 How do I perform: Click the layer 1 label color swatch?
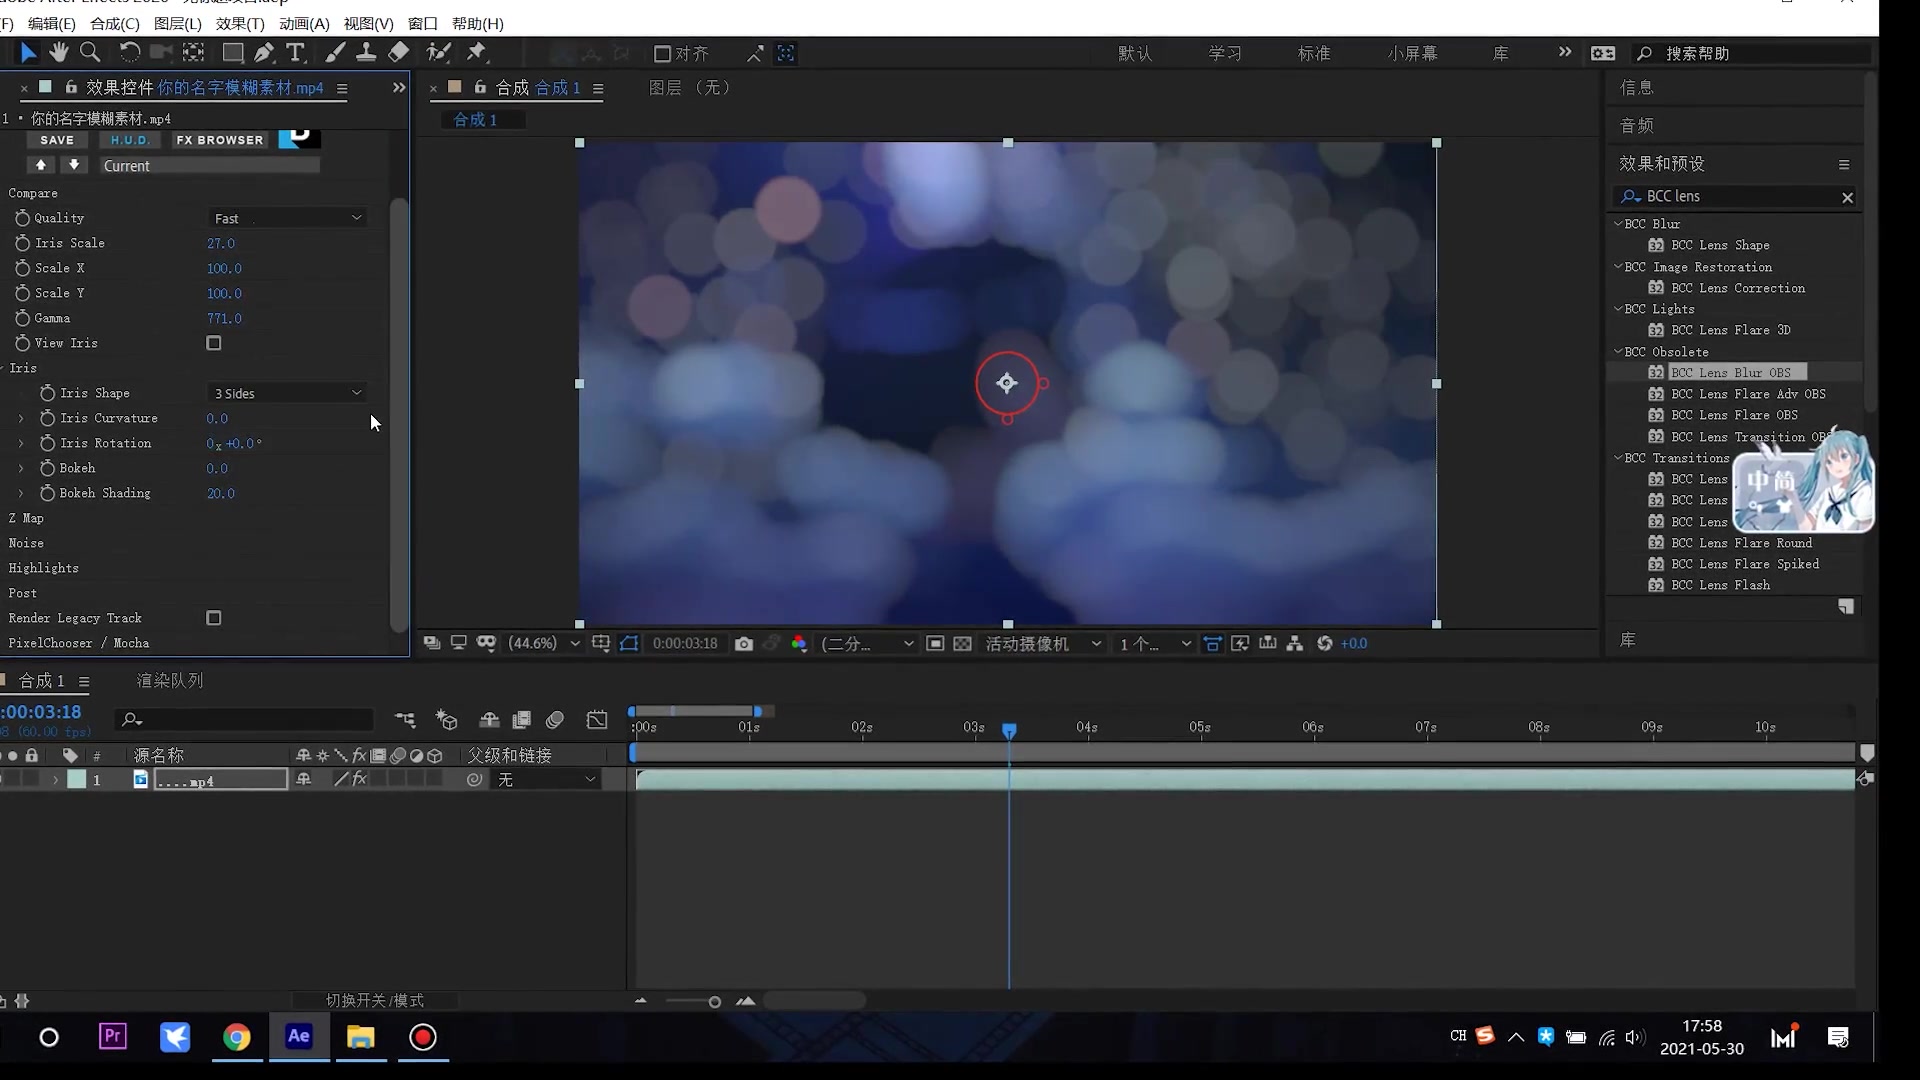point(77,780)
